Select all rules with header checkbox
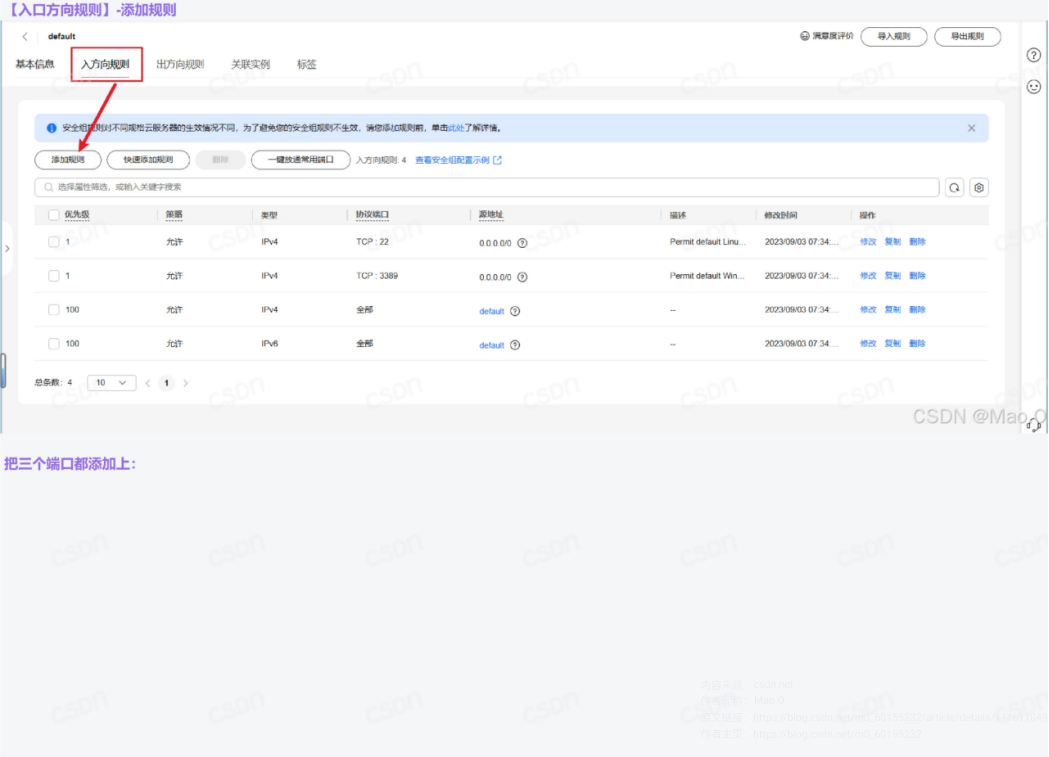This screenshot has height=757, width=1049. [x=54, y=215]
